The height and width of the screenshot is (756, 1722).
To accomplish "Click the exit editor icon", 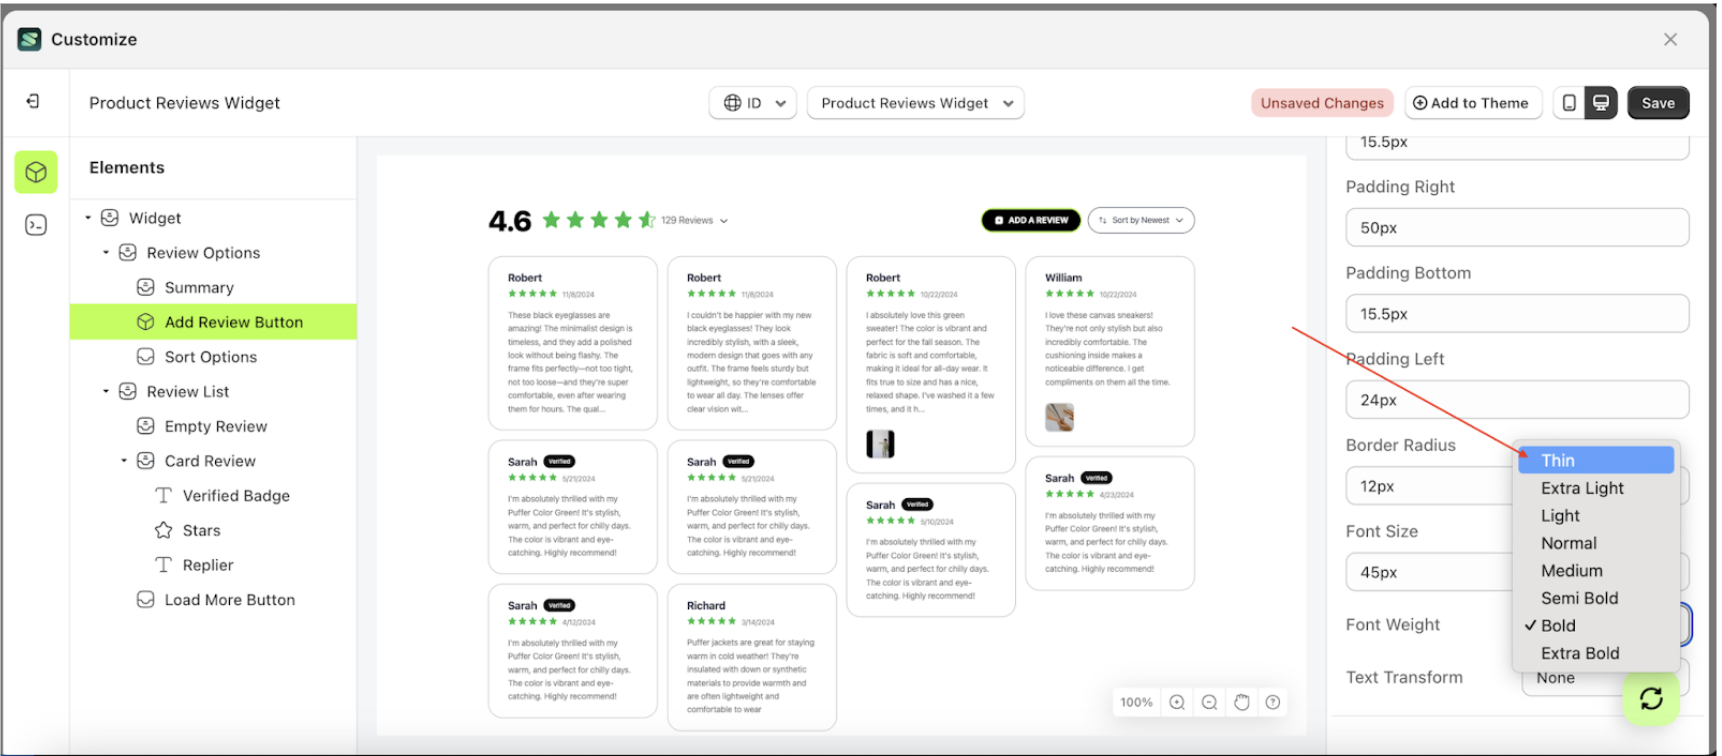I will click(33, 101).
